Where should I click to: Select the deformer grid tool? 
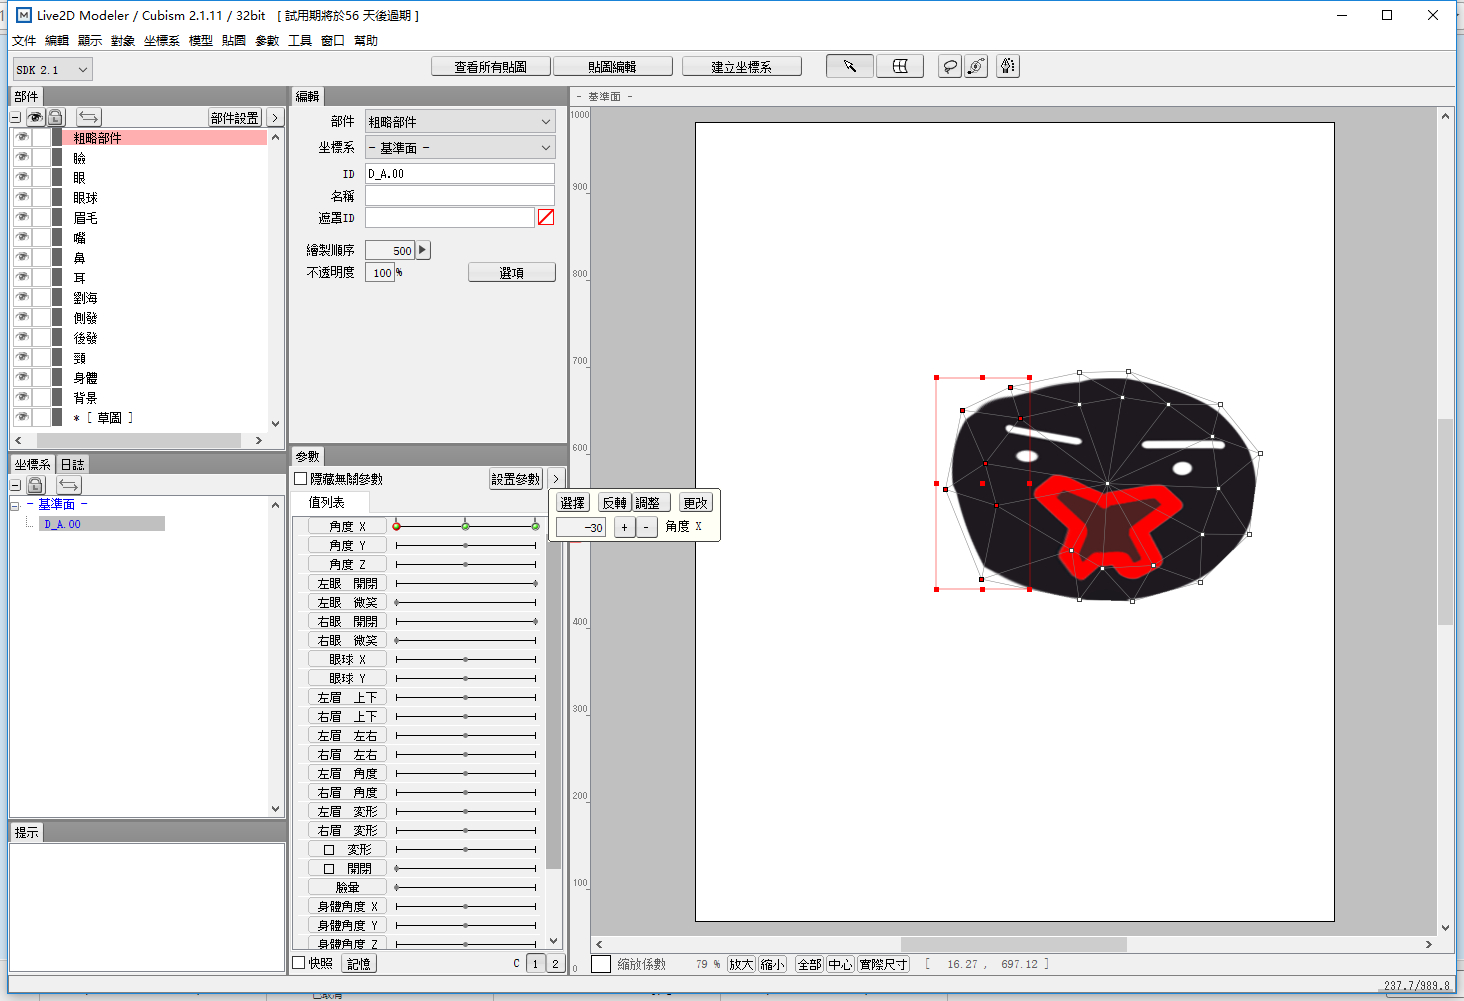900,66
